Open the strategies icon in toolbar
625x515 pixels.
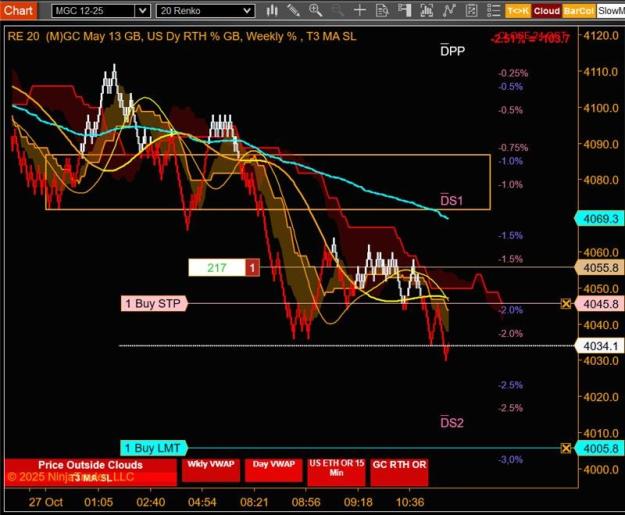pyautogui.click(x=471, y=10)
